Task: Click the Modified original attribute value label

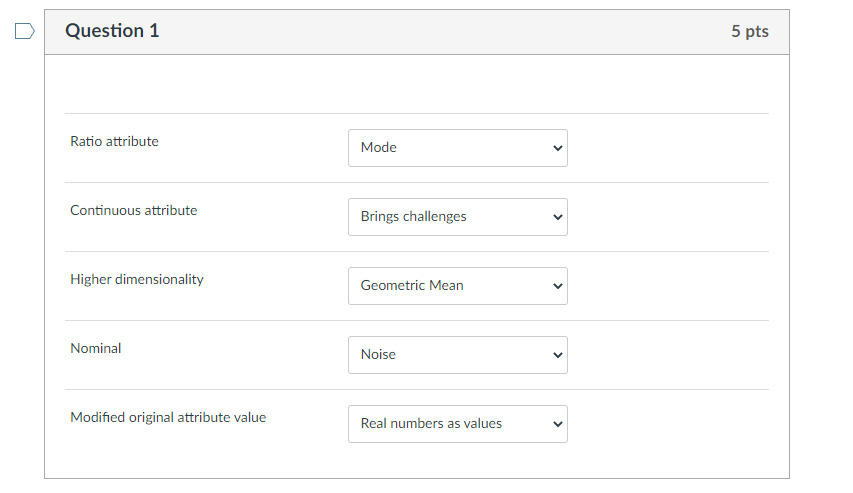Action: click(x=168, y=418)
